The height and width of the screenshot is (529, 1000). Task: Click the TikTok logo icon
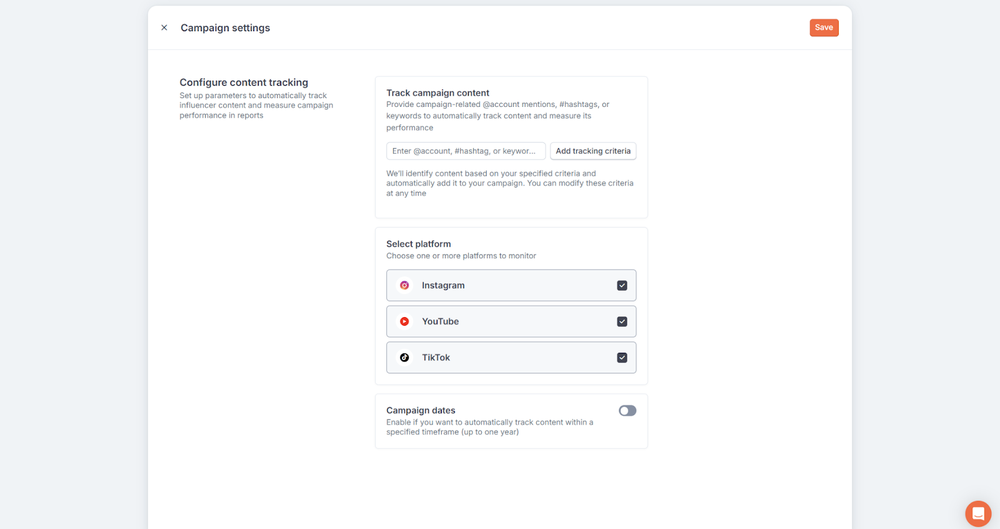click(404, 357)
